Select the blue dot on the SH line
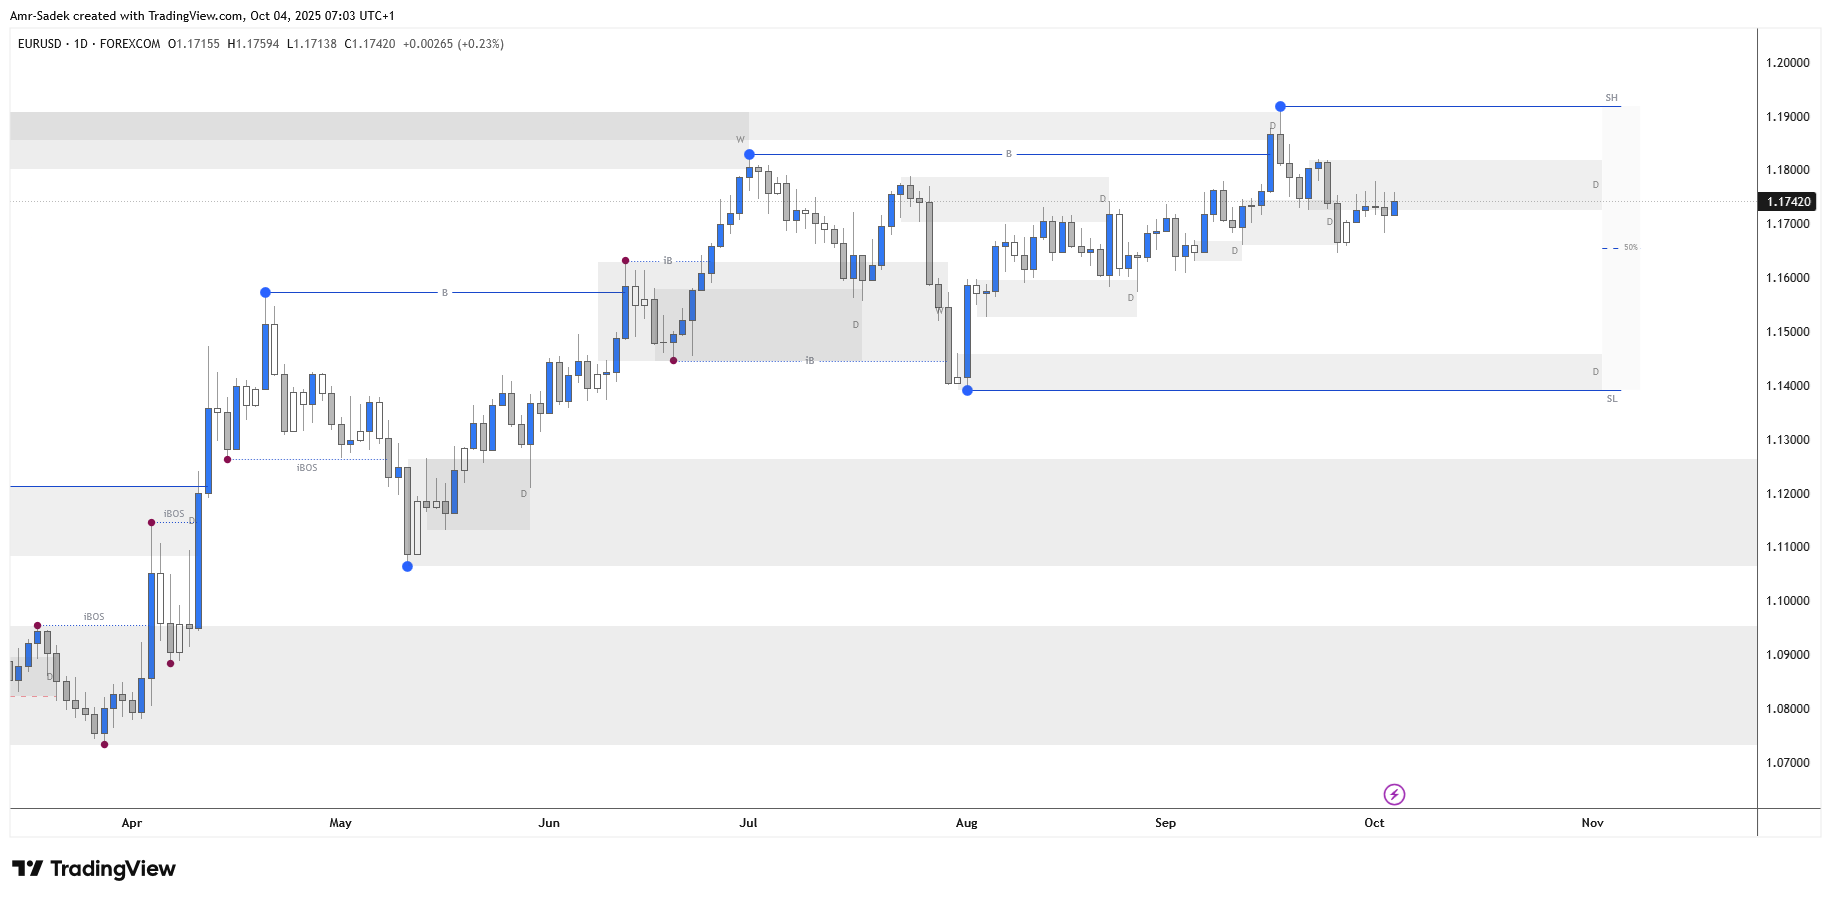Screen dimensions: 1831x899 1280,106
